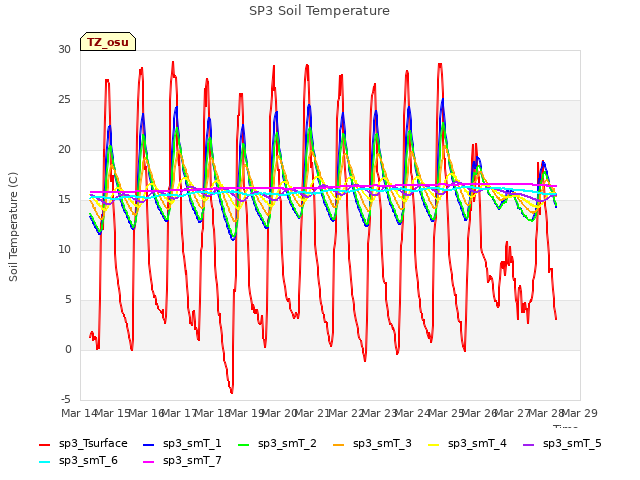This screenshot has width=640, height=480.
Task: Toggle sp3_Tsurface legend entry
Action: [83, 444]
